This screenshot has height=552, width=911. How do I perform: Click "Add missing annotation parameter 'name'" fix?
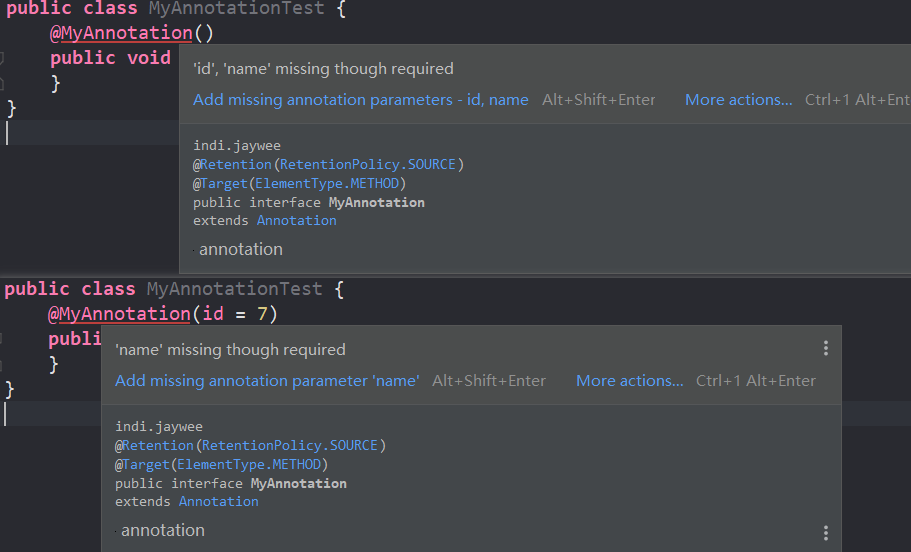[x=267, y=381]
